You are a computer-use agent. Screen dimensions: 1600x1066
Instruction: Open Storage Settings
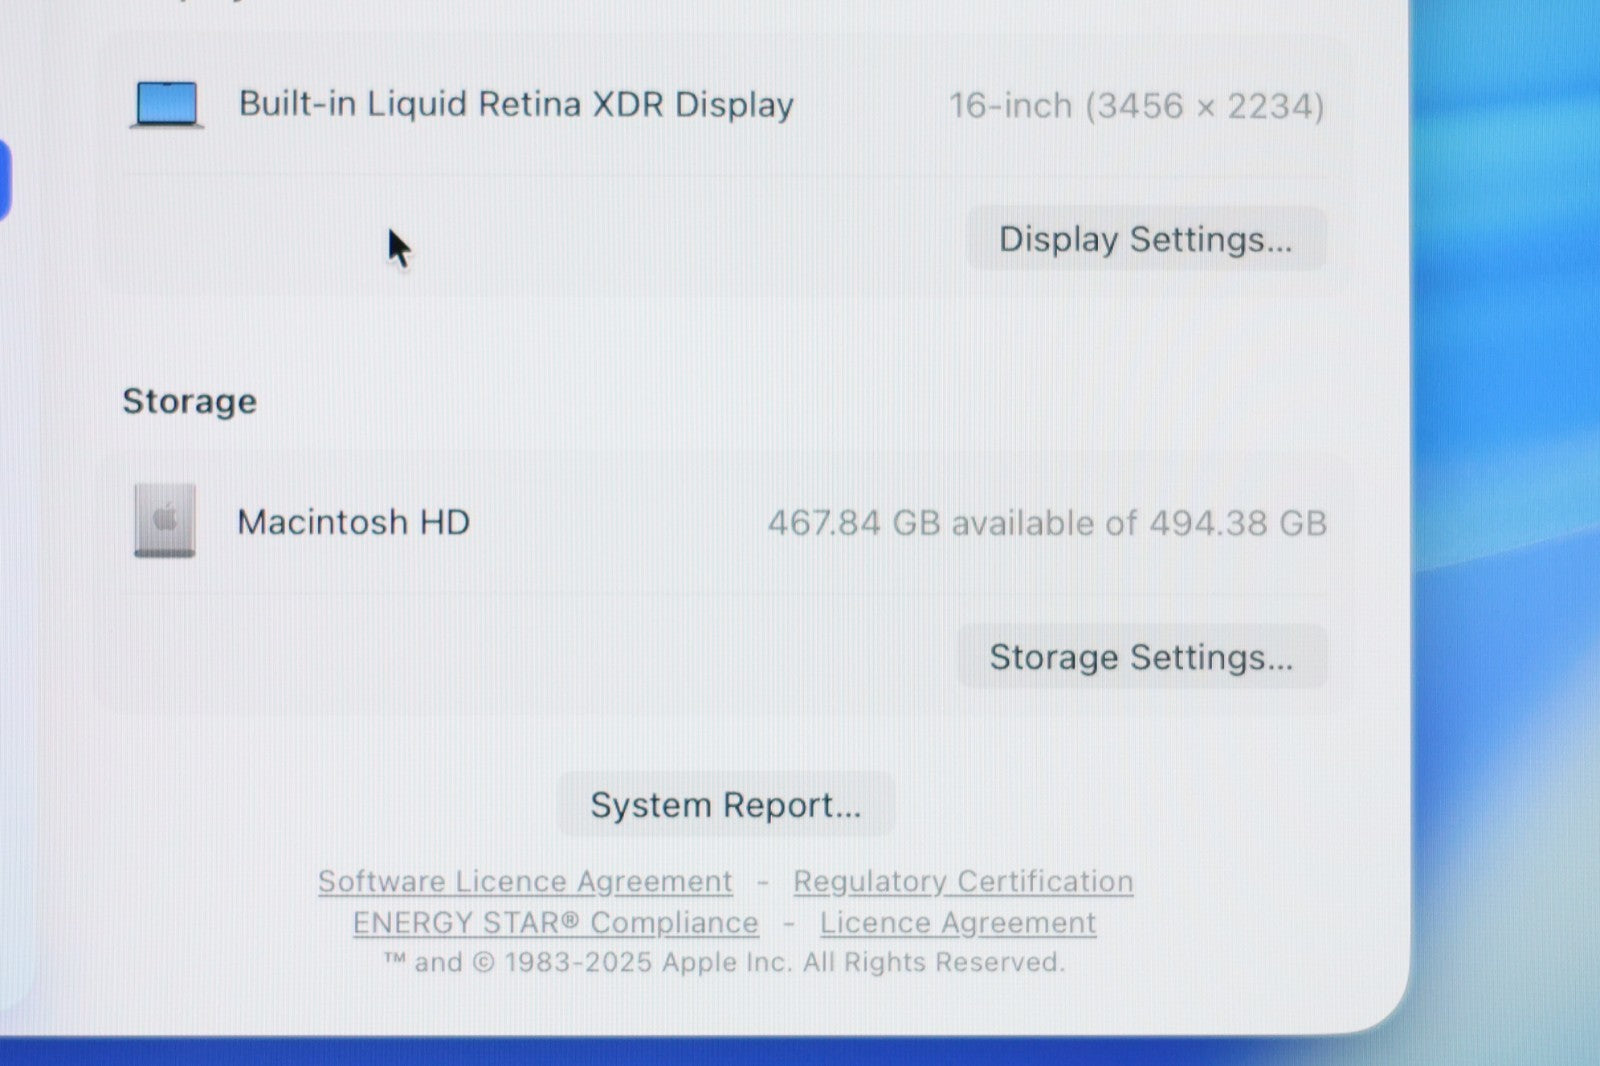(1141, 657)
